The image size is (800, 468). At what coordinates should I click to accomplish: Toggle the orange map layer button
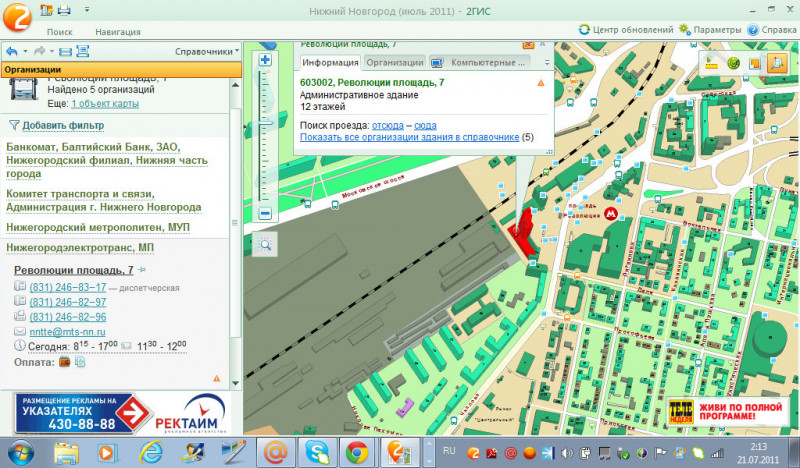coord(756,63)
